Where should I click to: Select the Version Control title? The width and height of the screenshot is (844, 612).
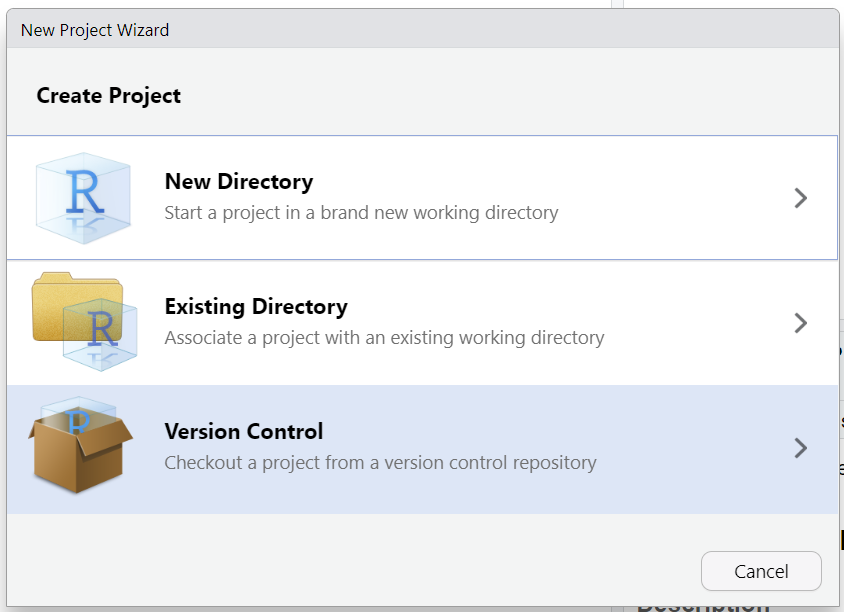[x=244, y=432]
